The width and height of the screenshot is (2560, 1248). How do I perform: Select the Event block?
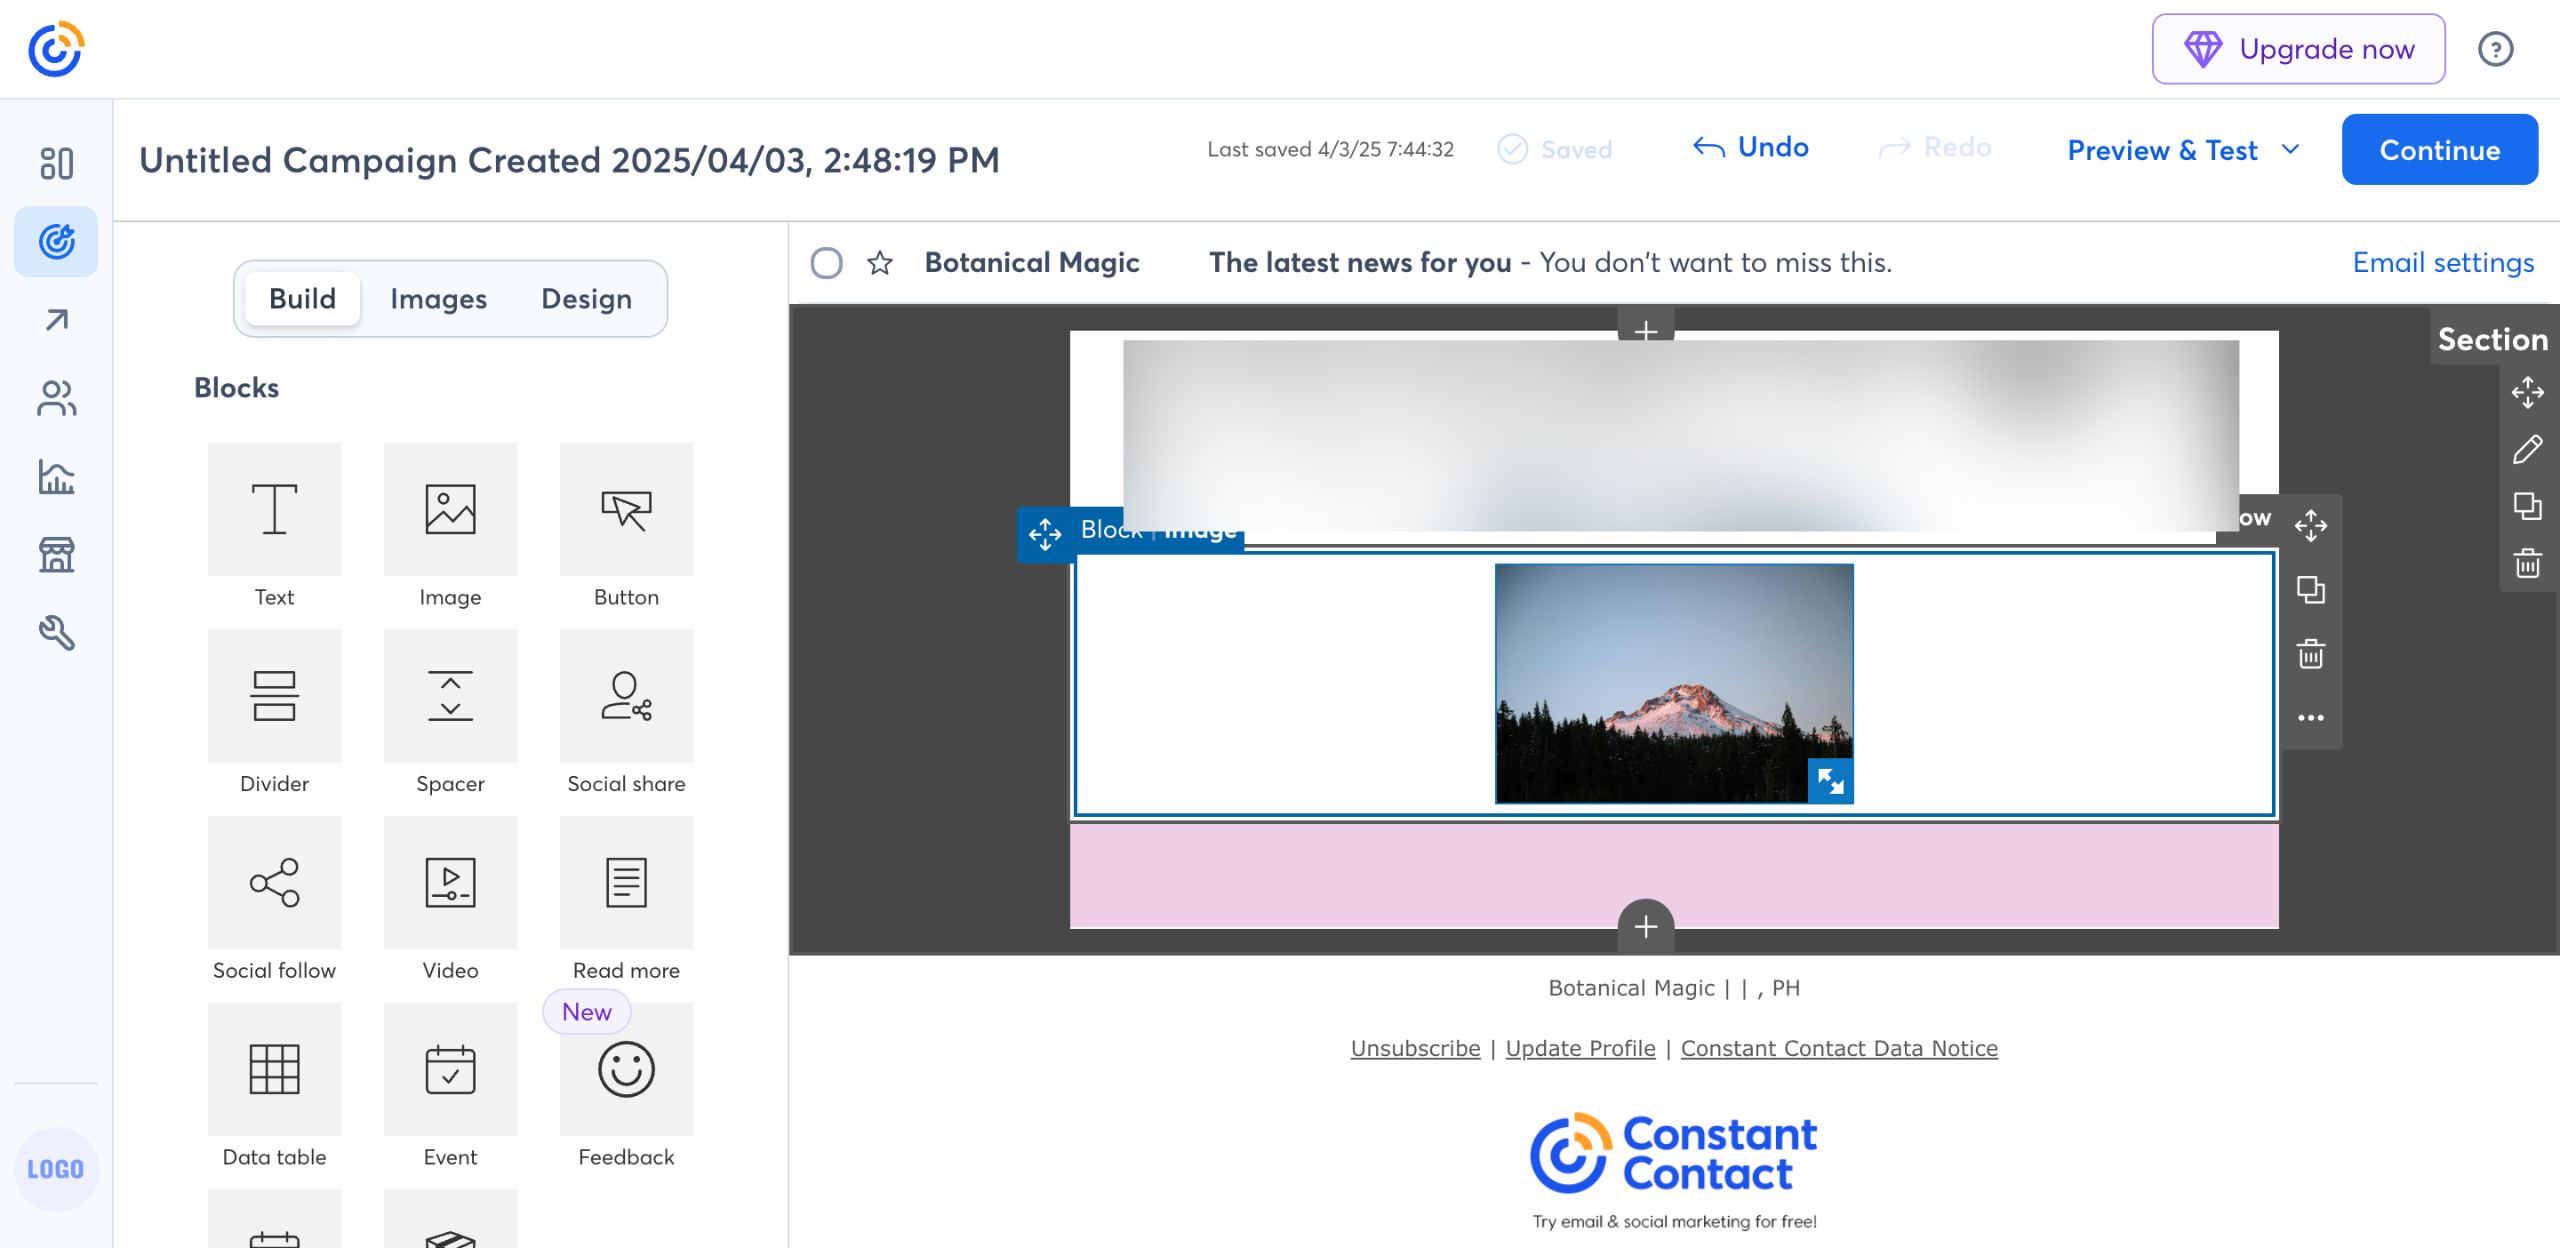coord(450,1087)
